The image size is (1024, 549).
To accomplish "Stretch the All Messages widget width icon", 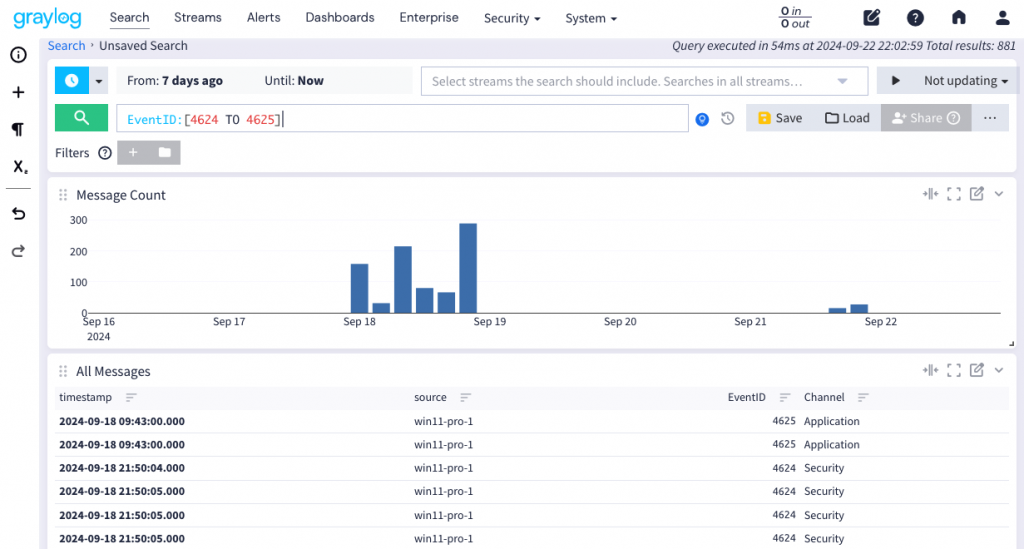I will pos(931,370).
